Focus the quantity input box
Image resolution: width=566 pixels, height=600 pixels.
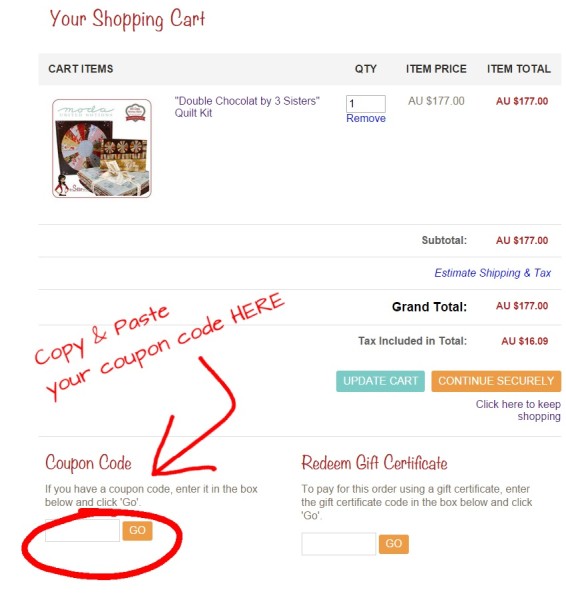(365, 104)
